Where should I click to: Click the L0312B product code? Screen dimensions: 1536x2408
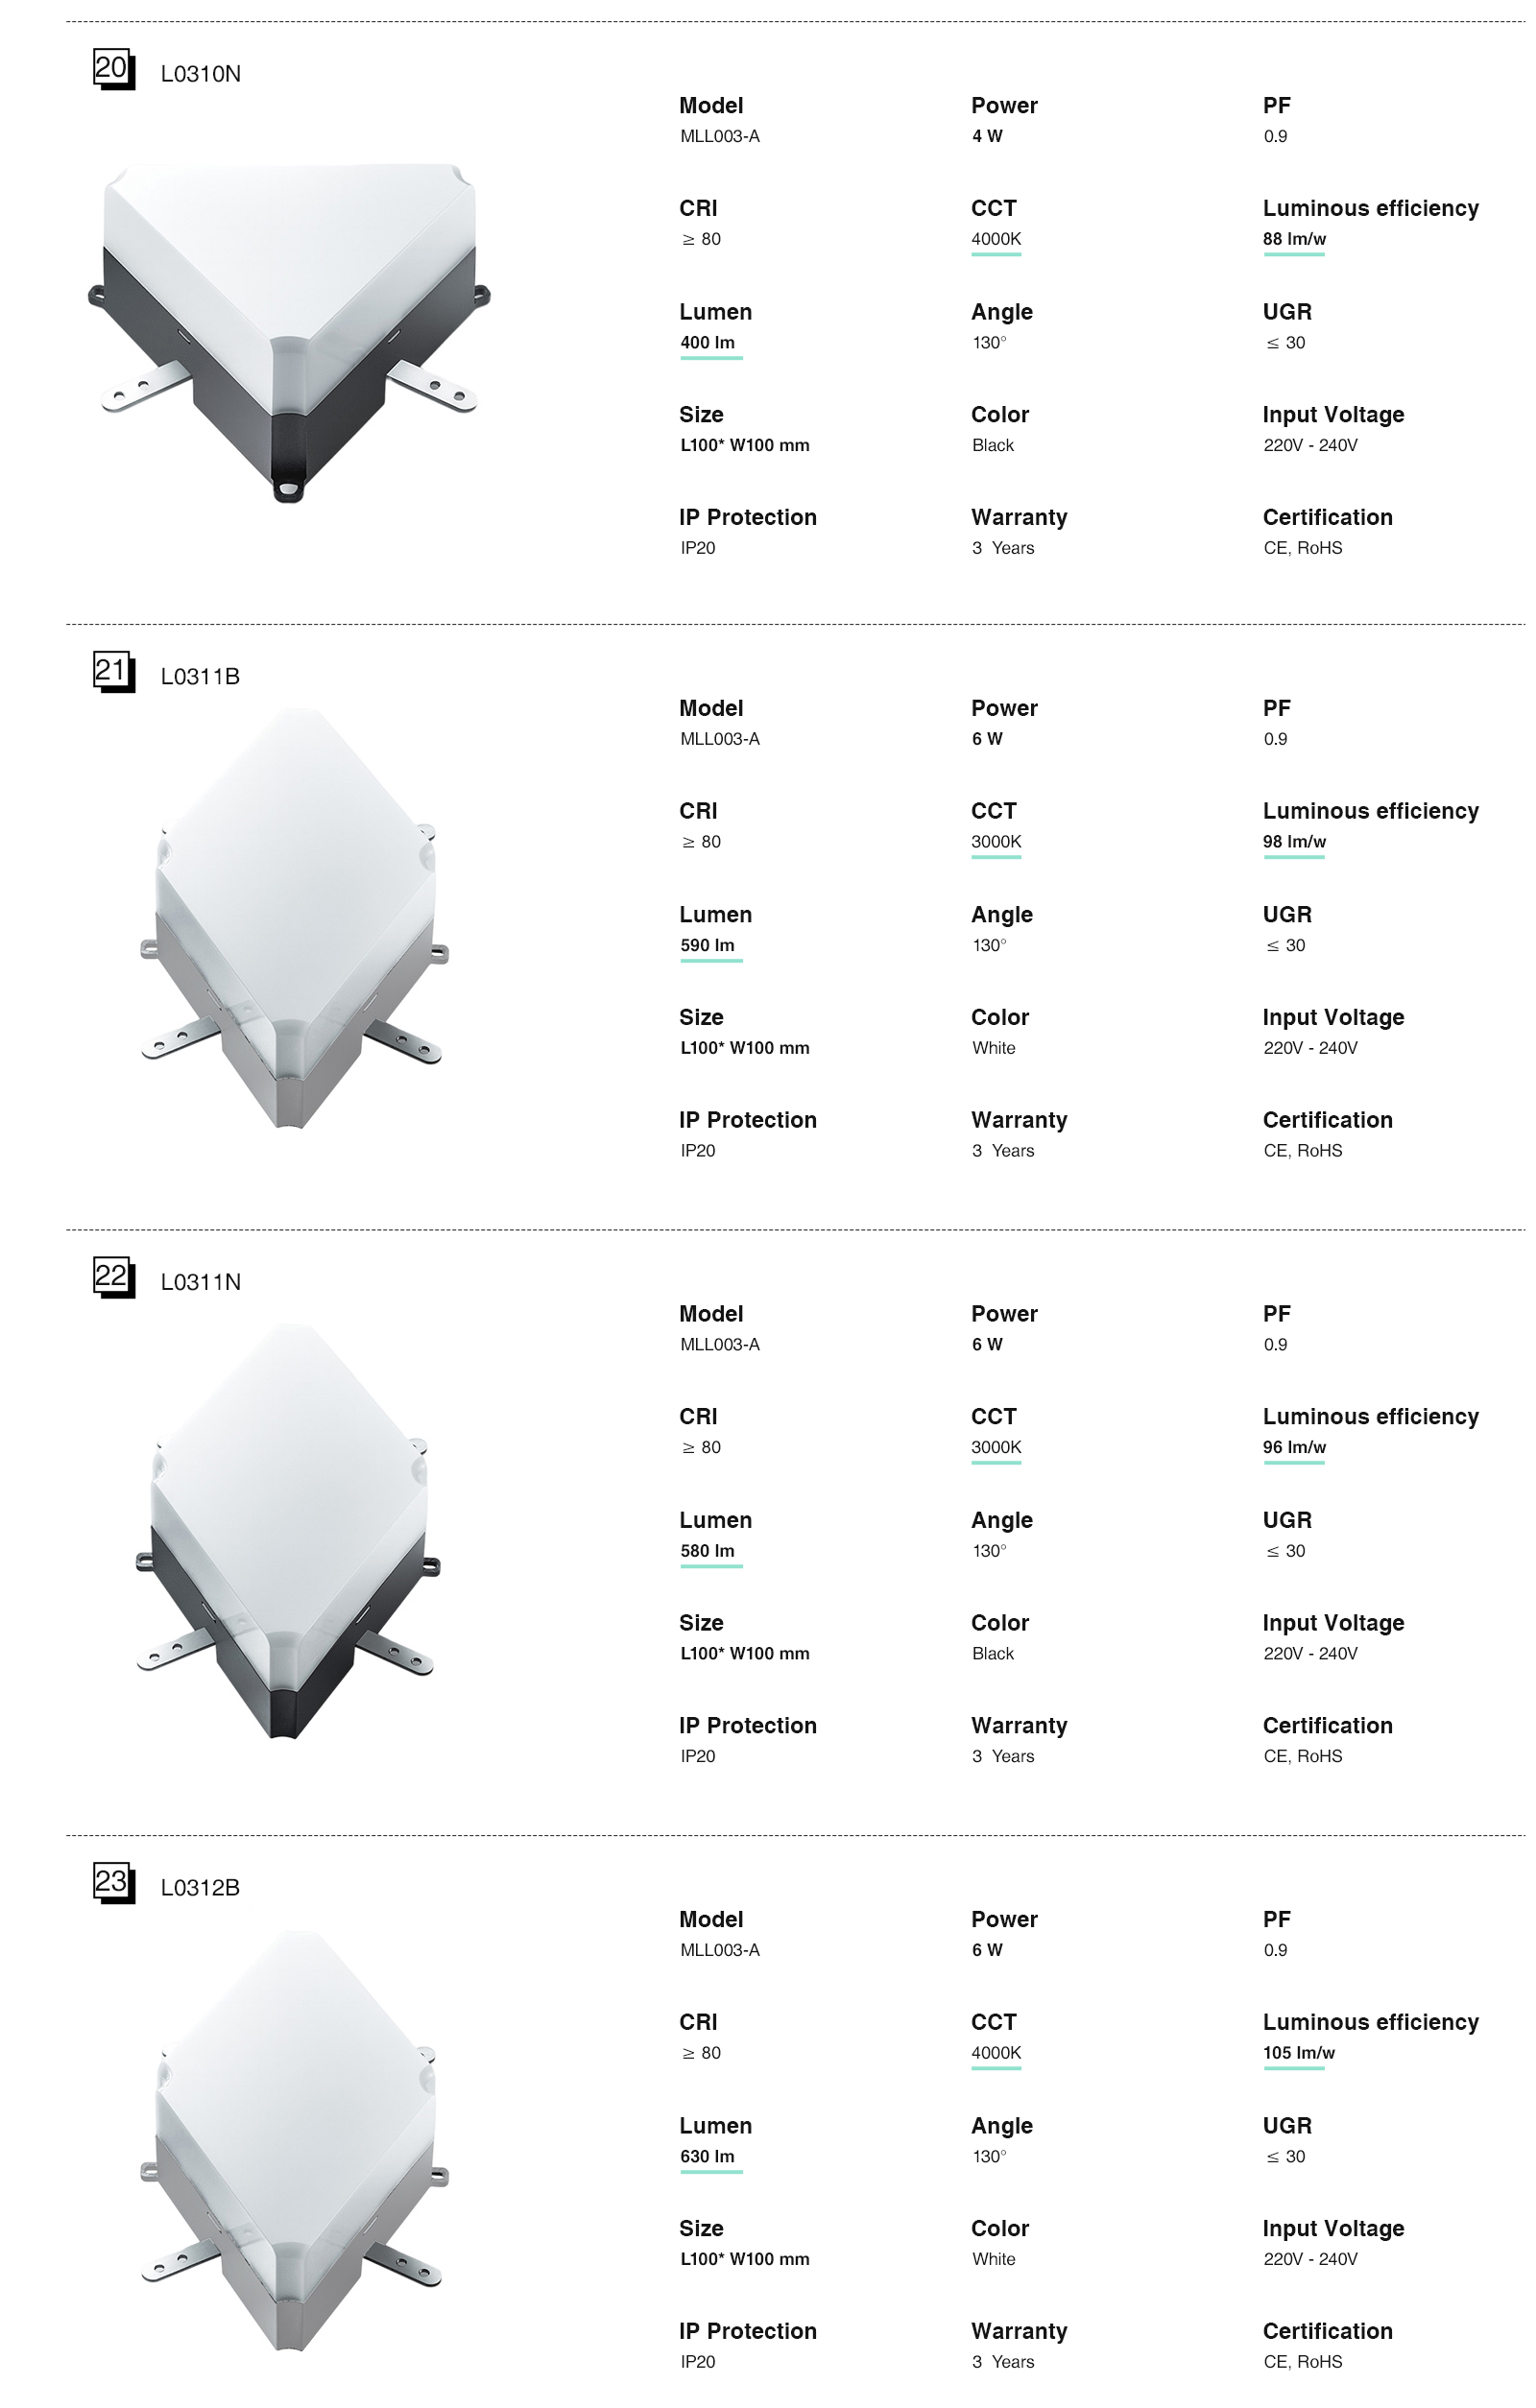pos(200,1888)
